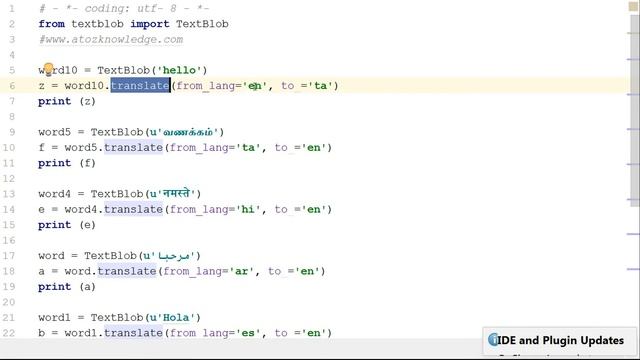The width and height of the screenshot is (640, 360).
Task: Click the yellow lightbulb intention icon
Action: point(49,69)
